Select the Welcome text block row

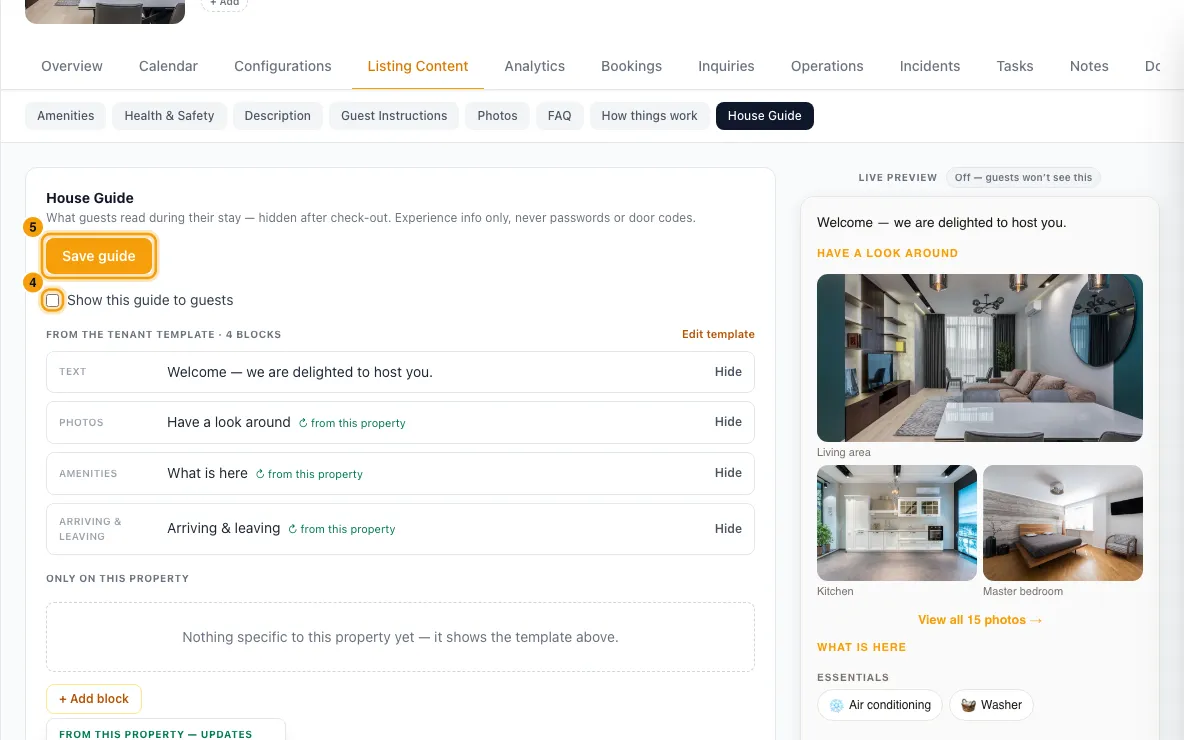pos(400,372)
